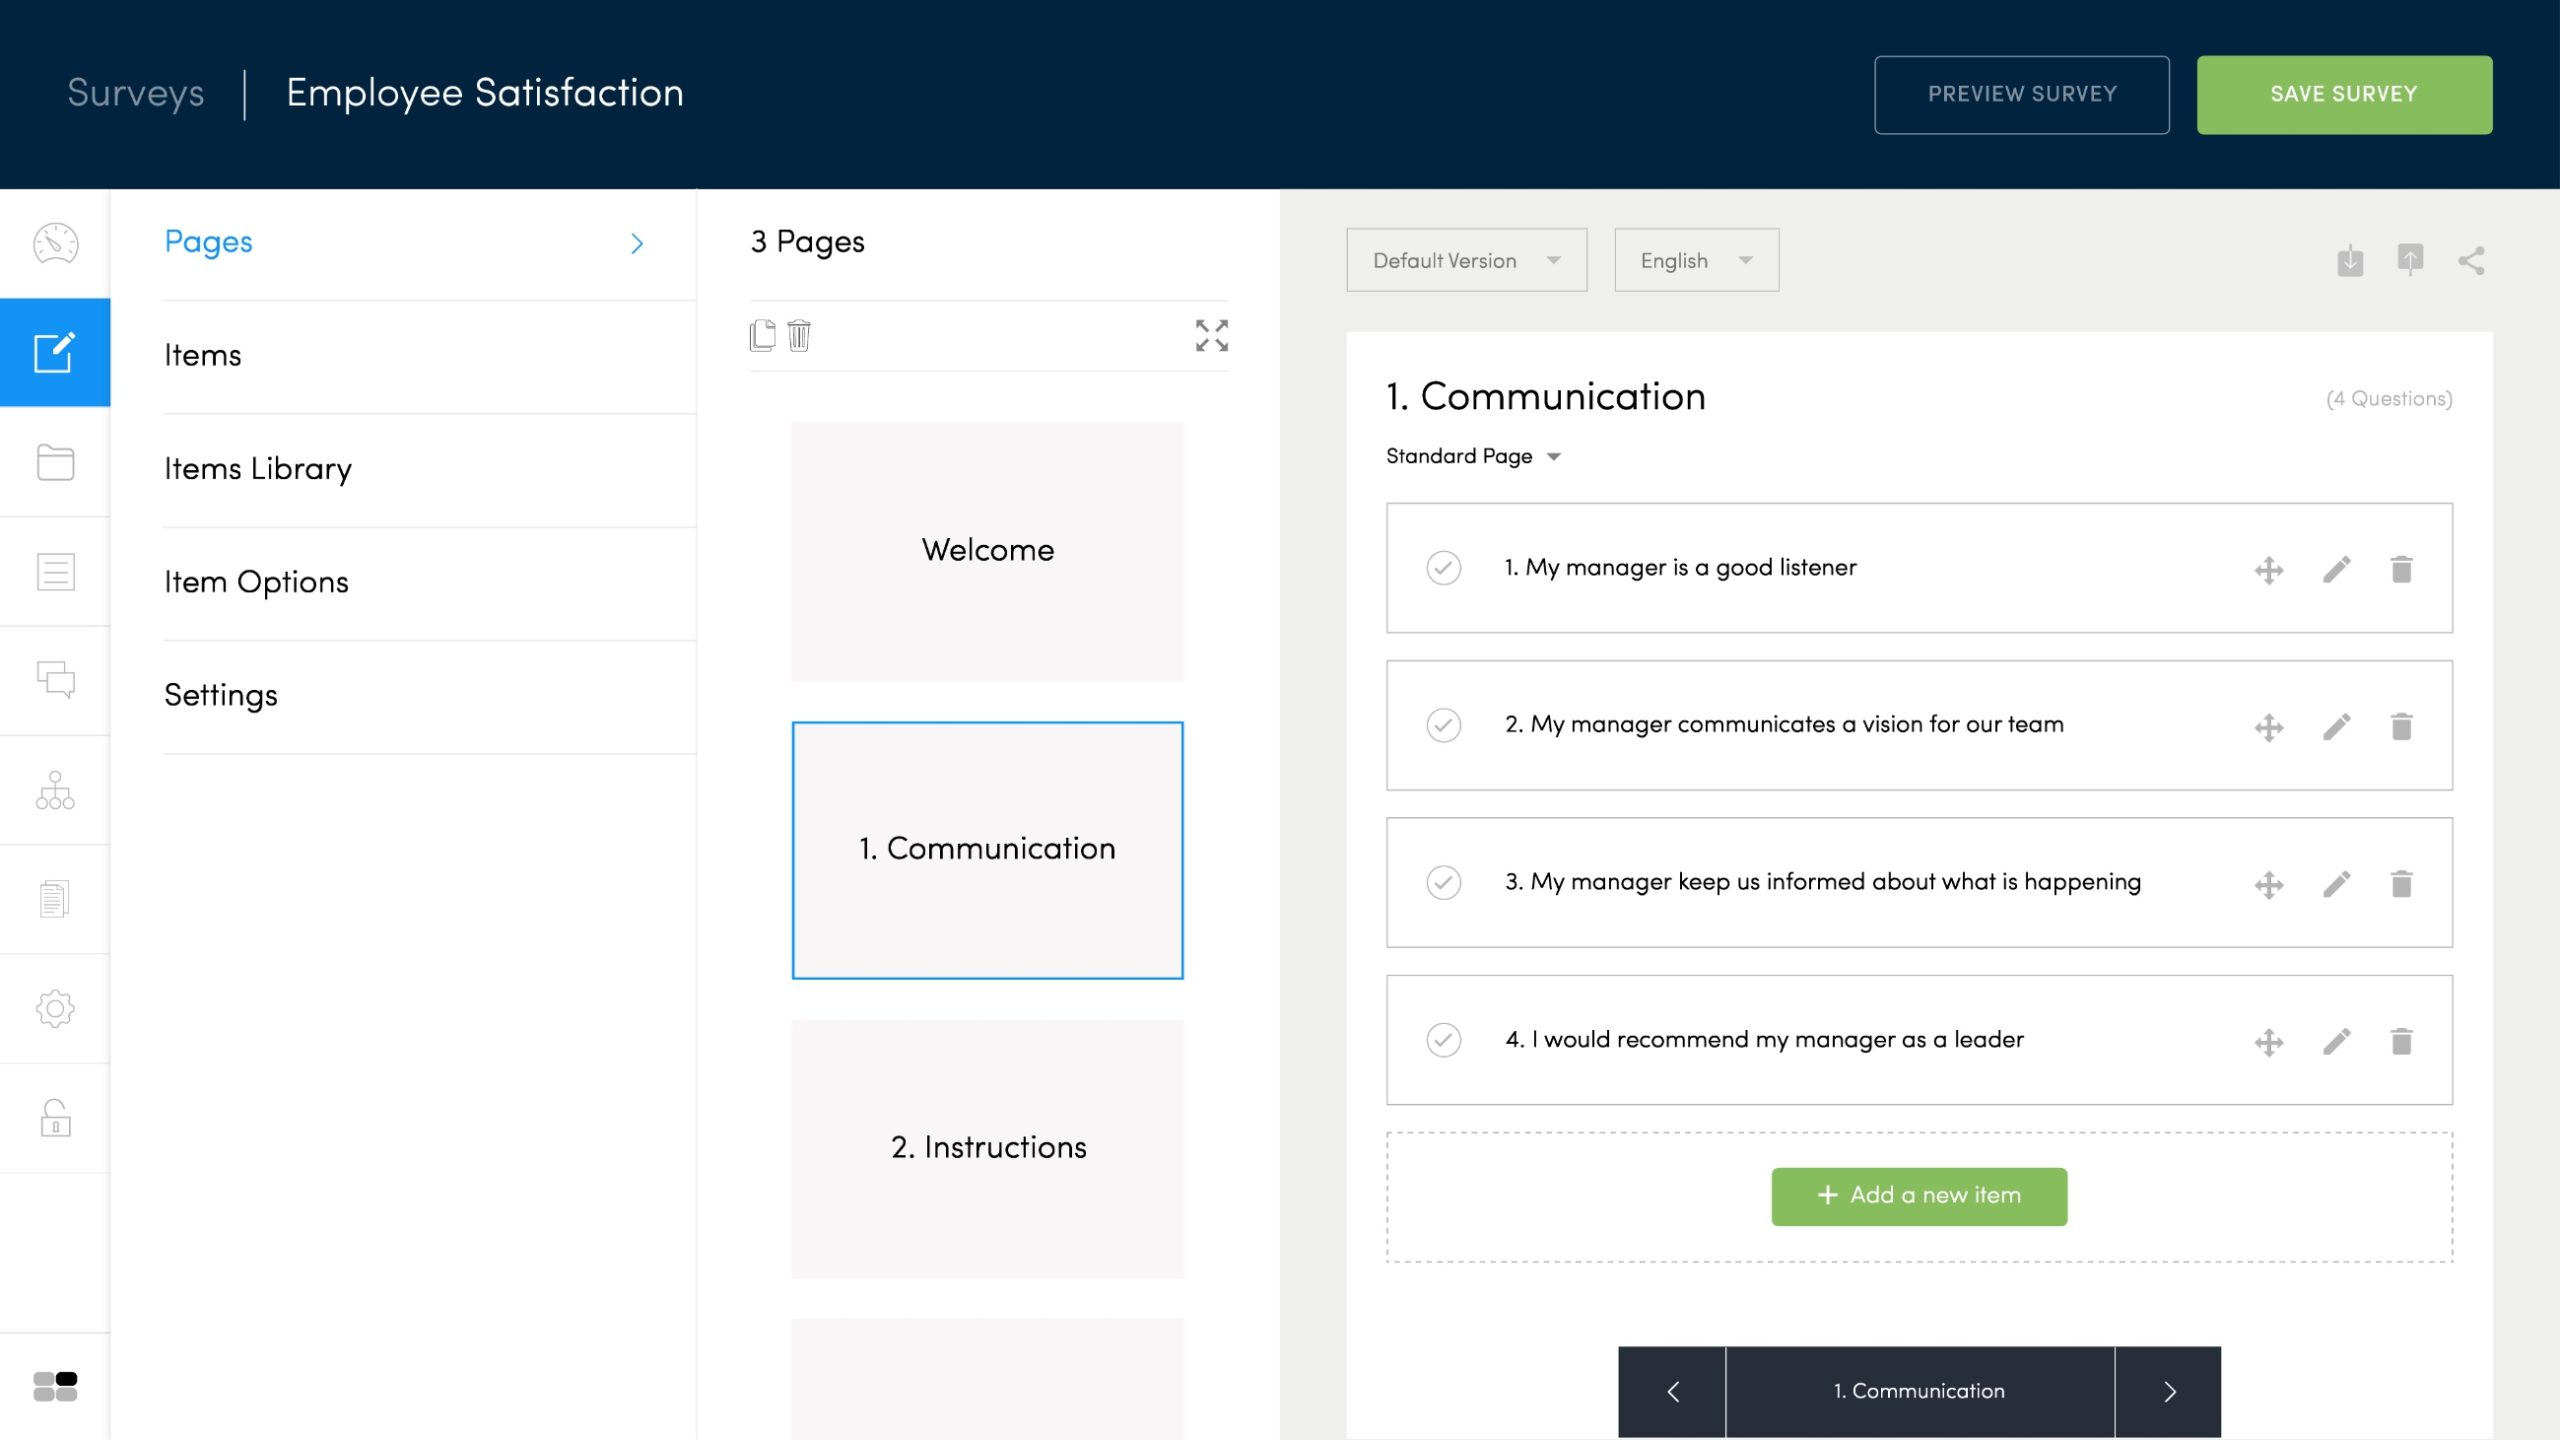Screen dimensions: 2560x1440
Task: Click move handle for question 3
Action: click(2268, 884)
